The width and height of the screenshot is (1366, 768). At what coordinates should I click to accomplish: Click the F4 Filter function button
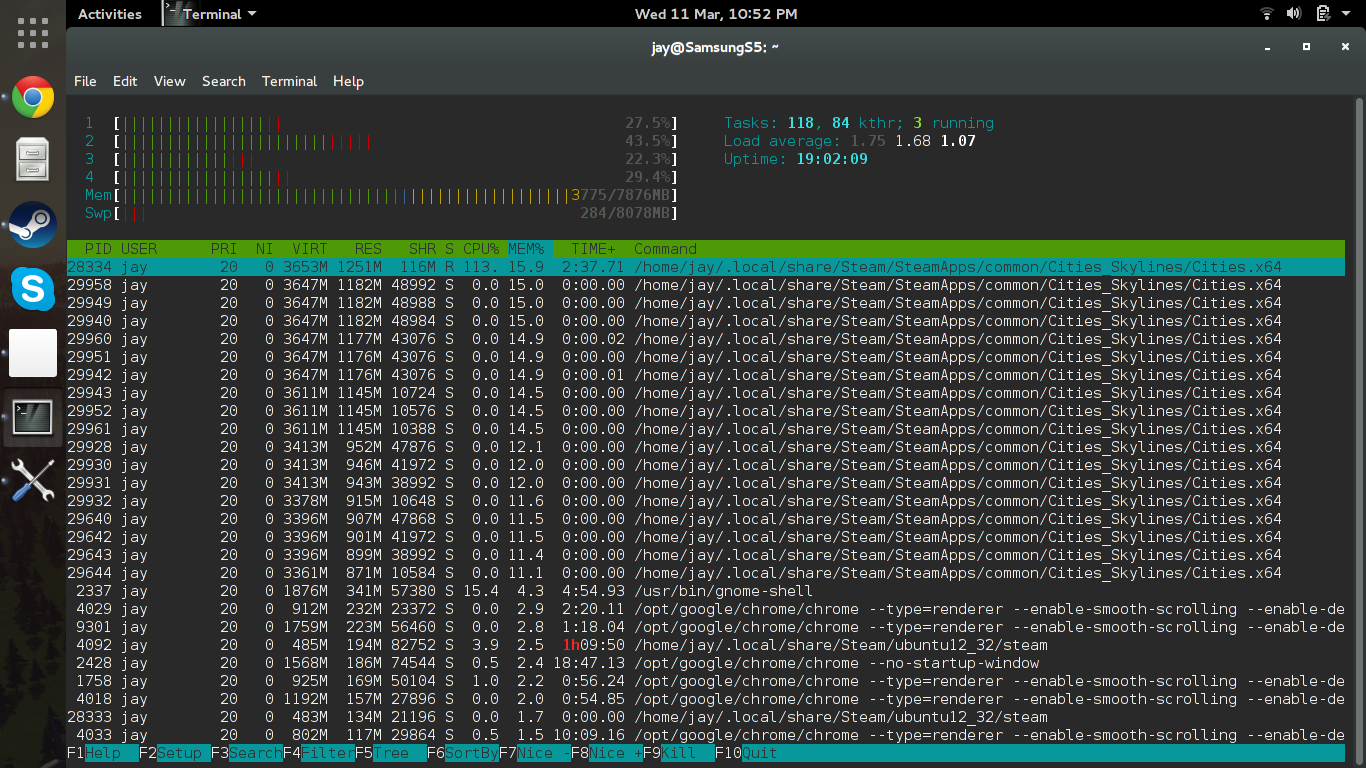(319, 753)
